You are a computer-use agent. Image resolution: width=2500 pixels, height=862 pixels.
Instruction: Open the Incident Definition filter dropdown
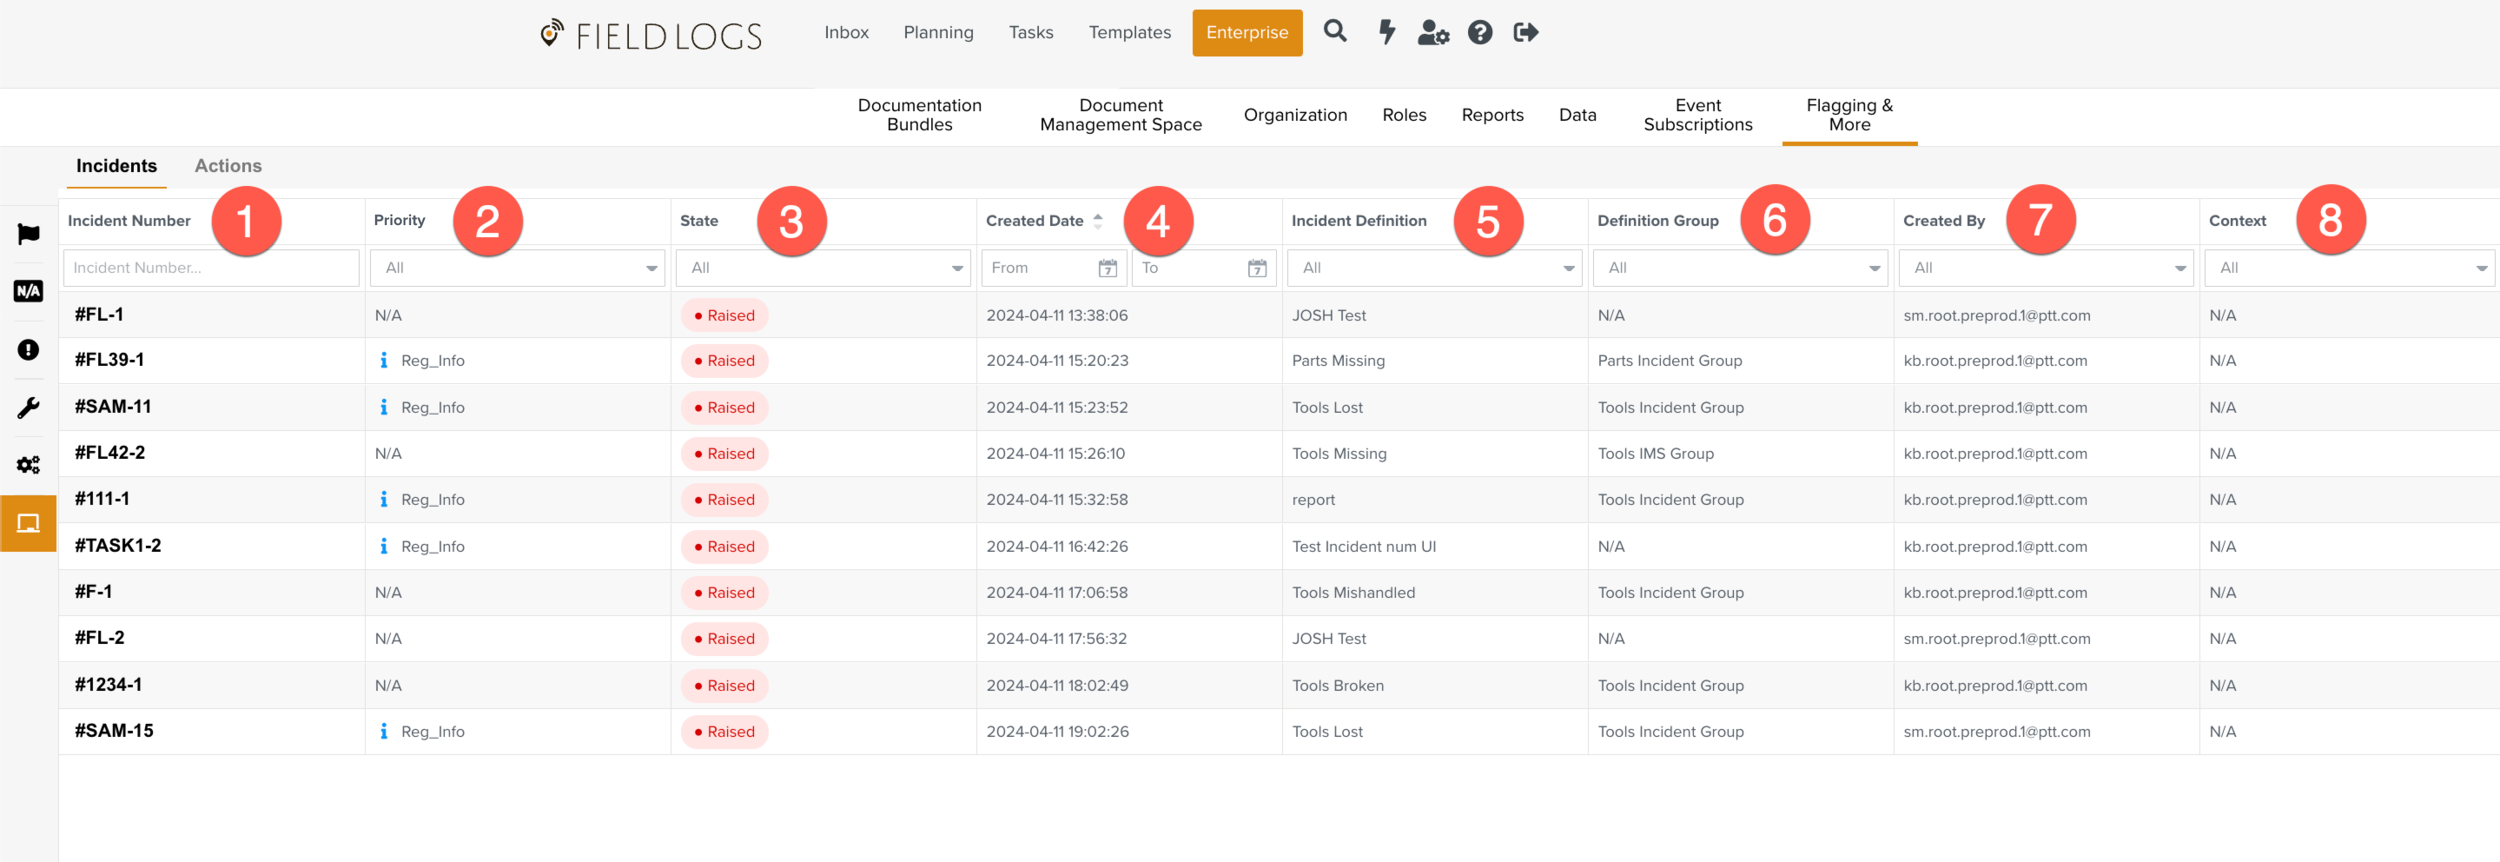1434,268
